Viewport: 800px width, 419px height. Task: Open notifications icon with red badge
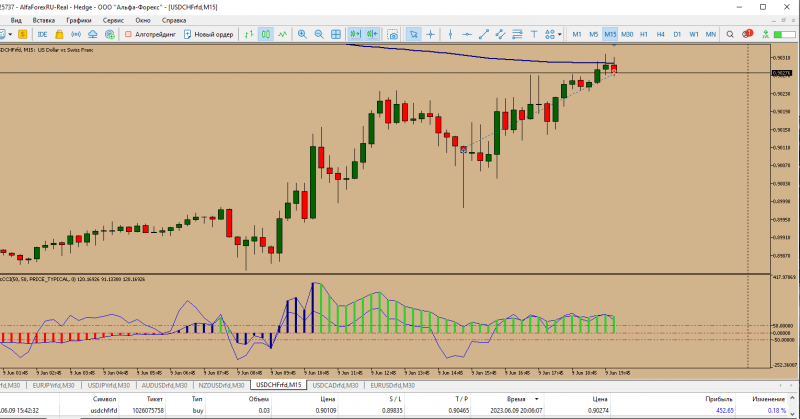coord(747,34)
